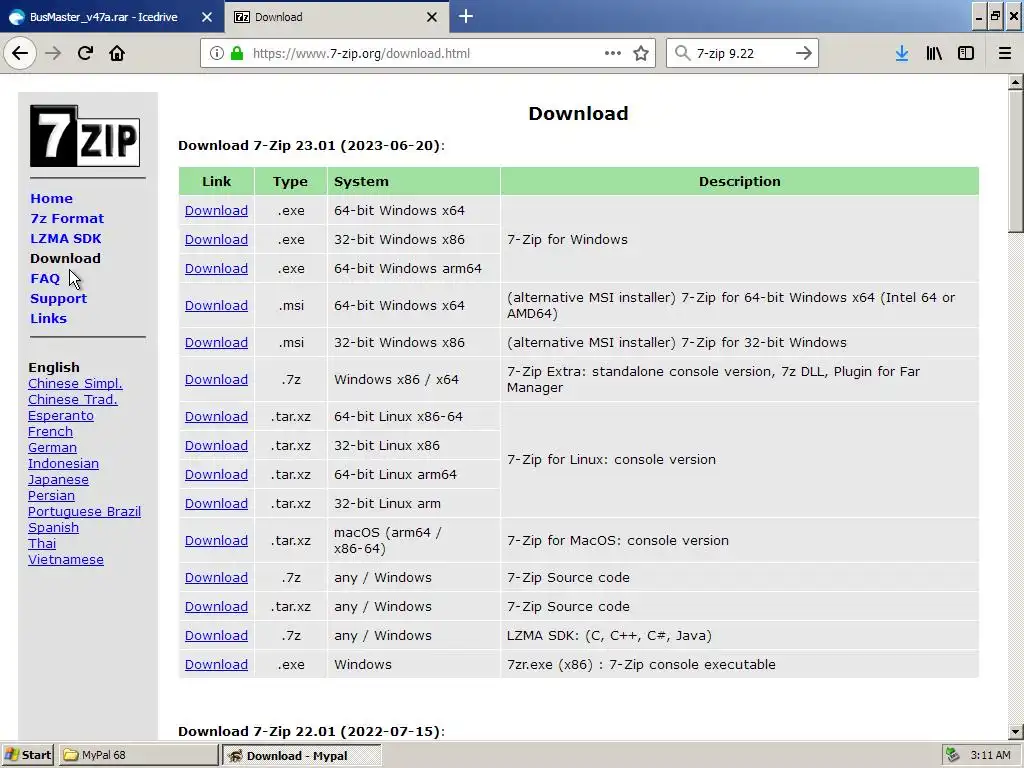Screen dimensions: 1024x768
Task: Switch language to French
Action: pos(50,432)
